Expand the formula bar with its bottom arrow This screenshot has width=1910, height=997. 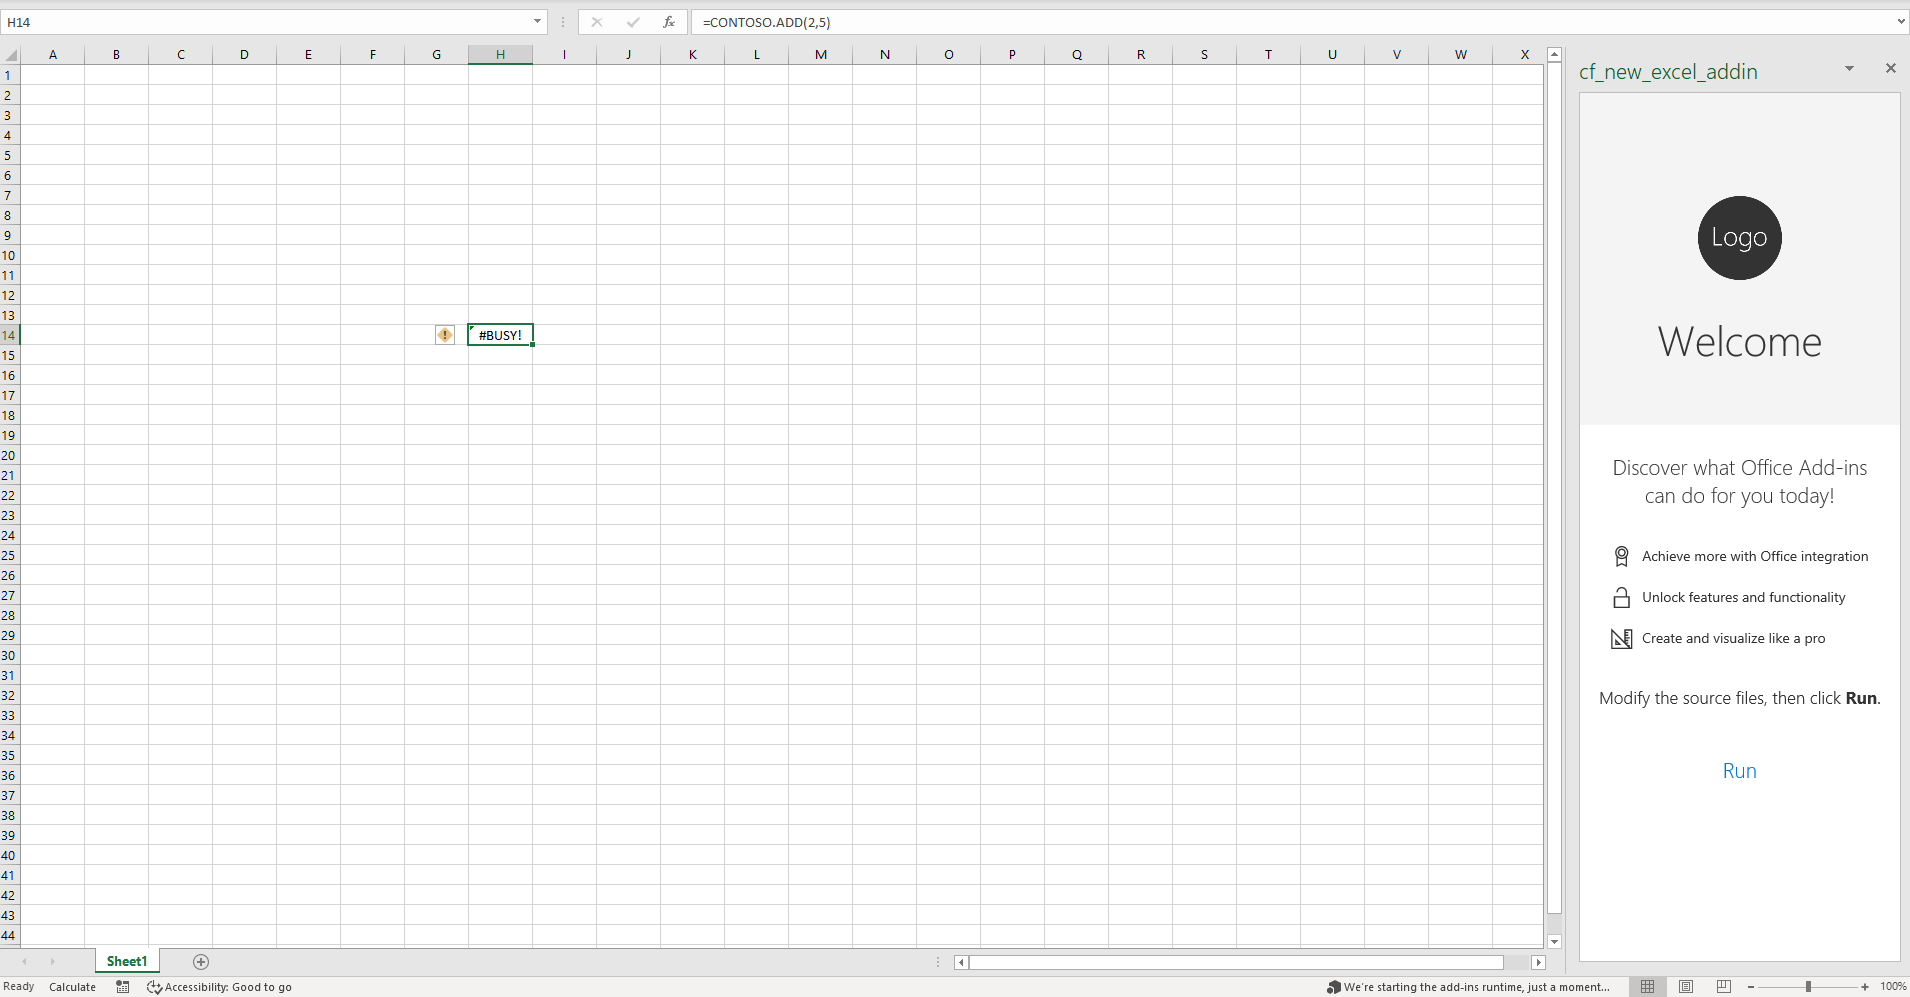click(x=1899, y=21)
